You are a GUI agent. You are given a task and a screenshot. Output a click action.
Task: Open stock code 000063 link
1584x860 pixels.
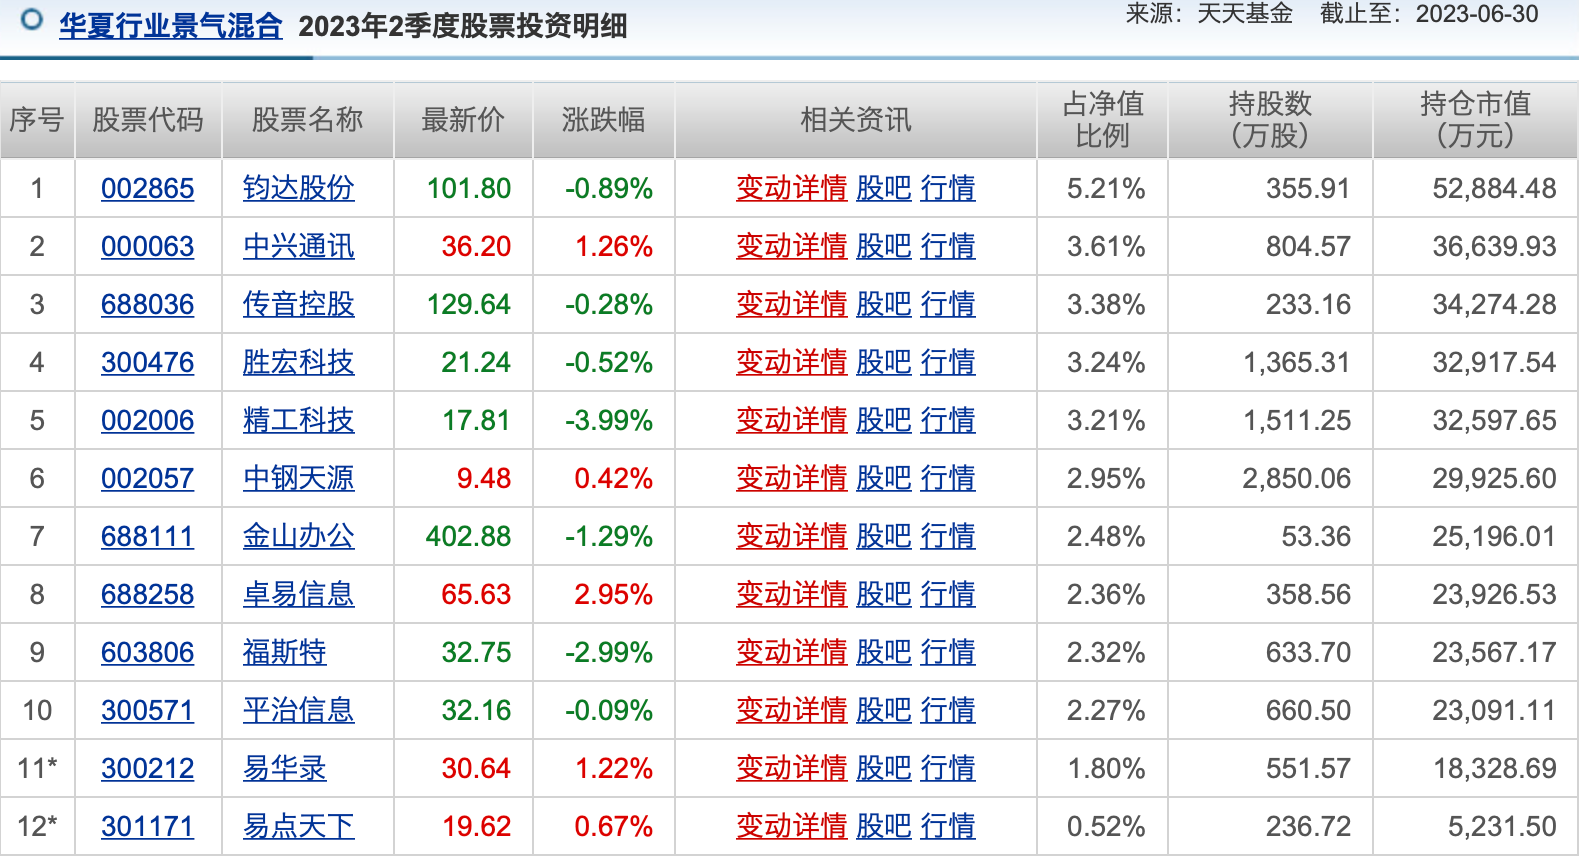click(147, 247)
